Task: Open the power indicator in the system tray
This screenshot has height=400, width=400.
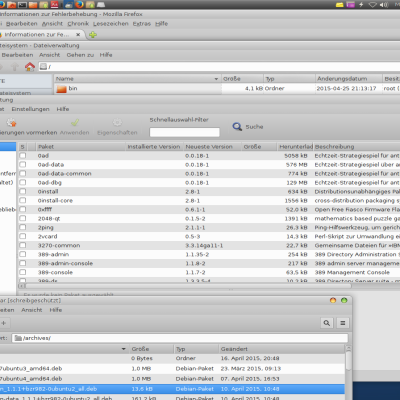Action: (x=361, y=5)
